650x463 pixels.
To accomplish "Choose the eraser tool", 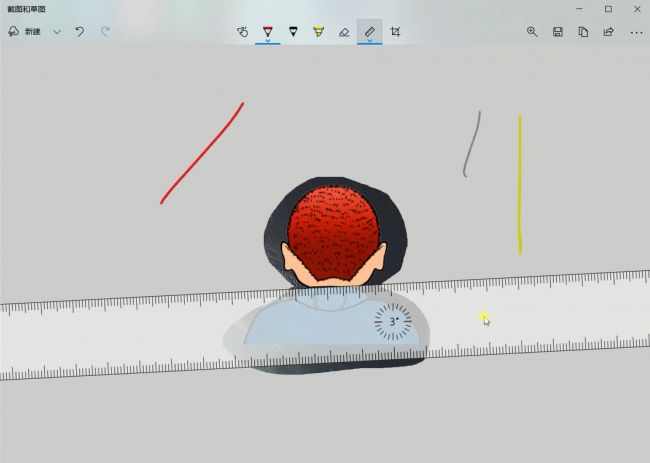I will coord(344,32).
